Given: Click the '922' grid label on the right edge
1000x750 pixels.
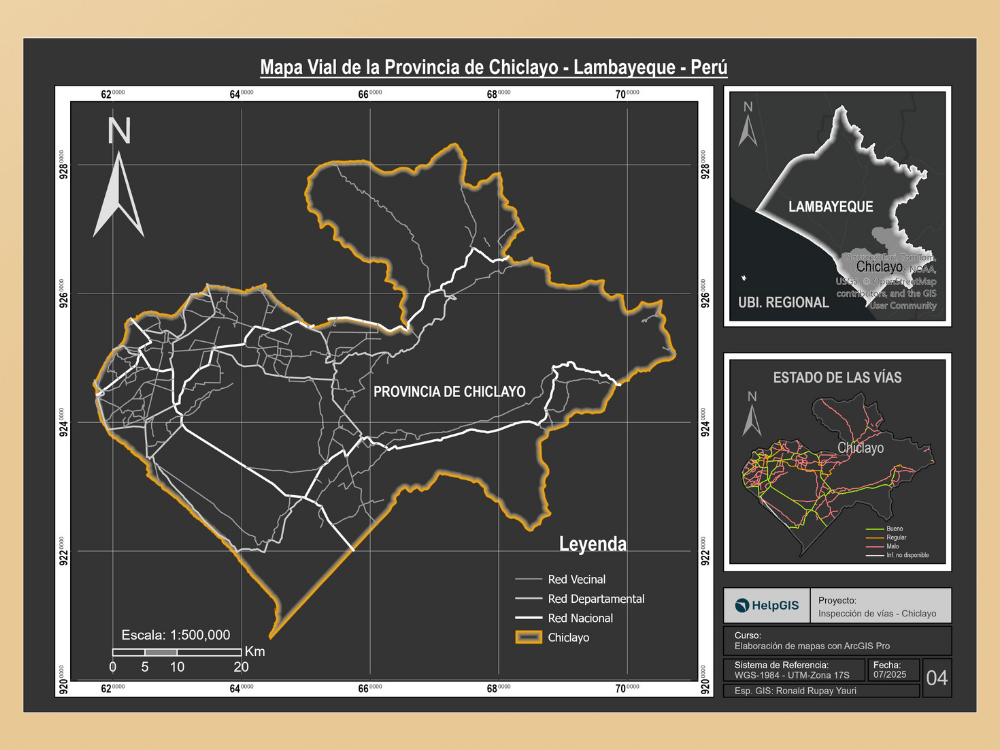Looking at the screenshot, I should [x=705, y=551].
